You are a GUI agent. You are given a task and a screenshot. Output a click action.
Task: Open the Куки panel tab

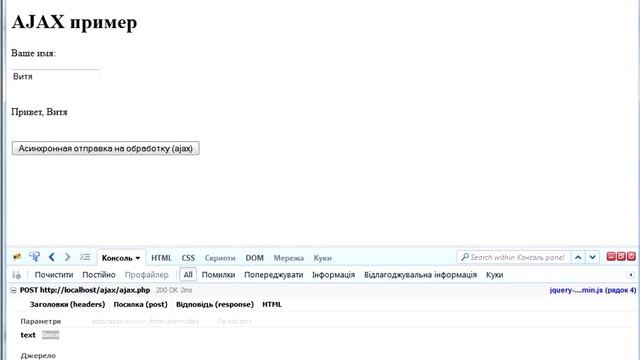pyautogui.click(x=322, y=258)
